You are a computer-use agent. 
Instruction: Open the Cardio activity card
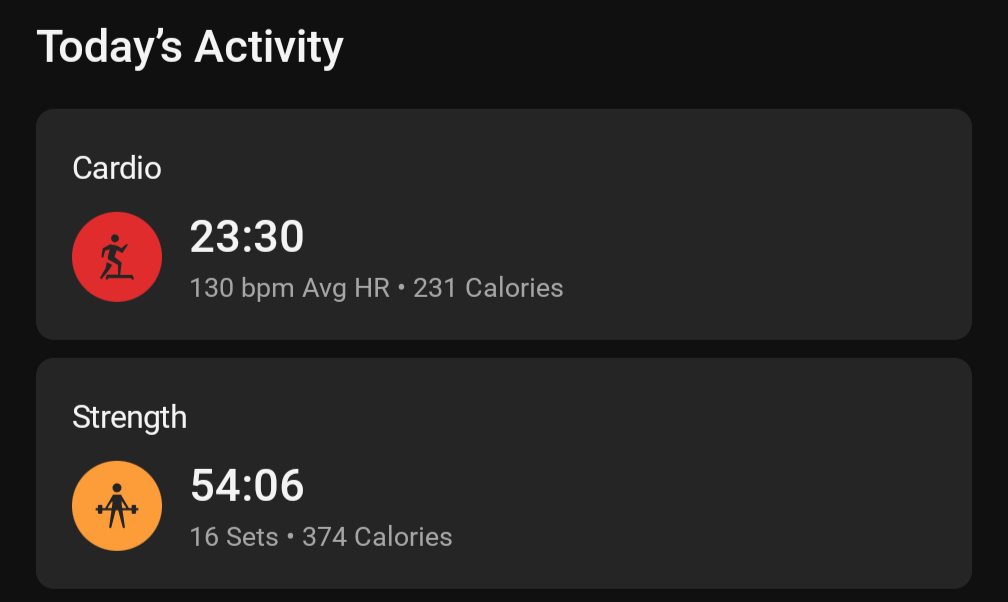(x=504, y=224)
